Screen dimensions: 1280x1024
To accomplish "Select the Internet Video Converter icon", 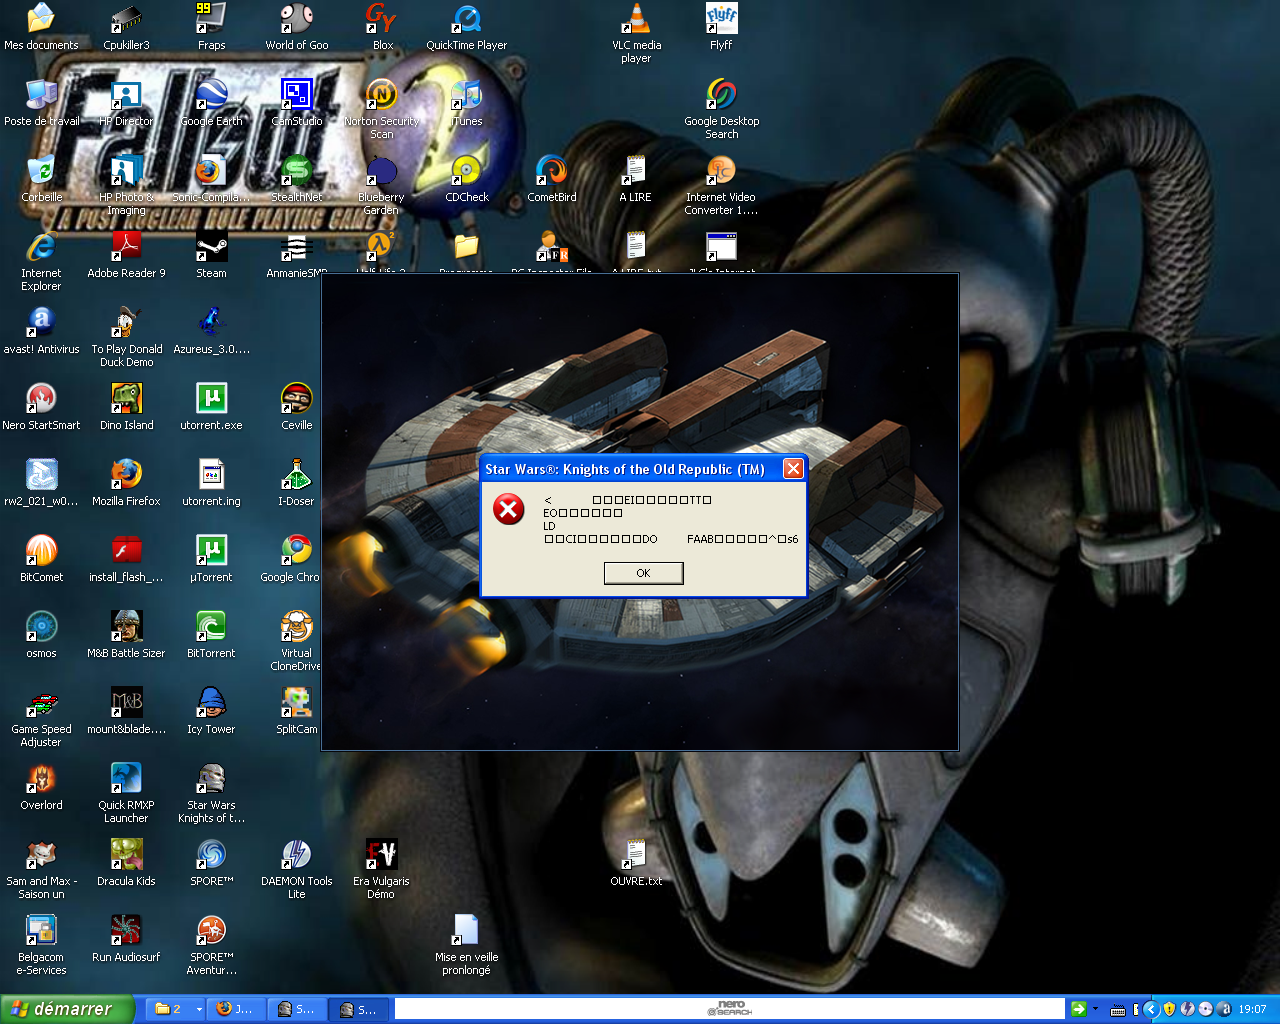I will pyautogui.click(x=721, y=185).
